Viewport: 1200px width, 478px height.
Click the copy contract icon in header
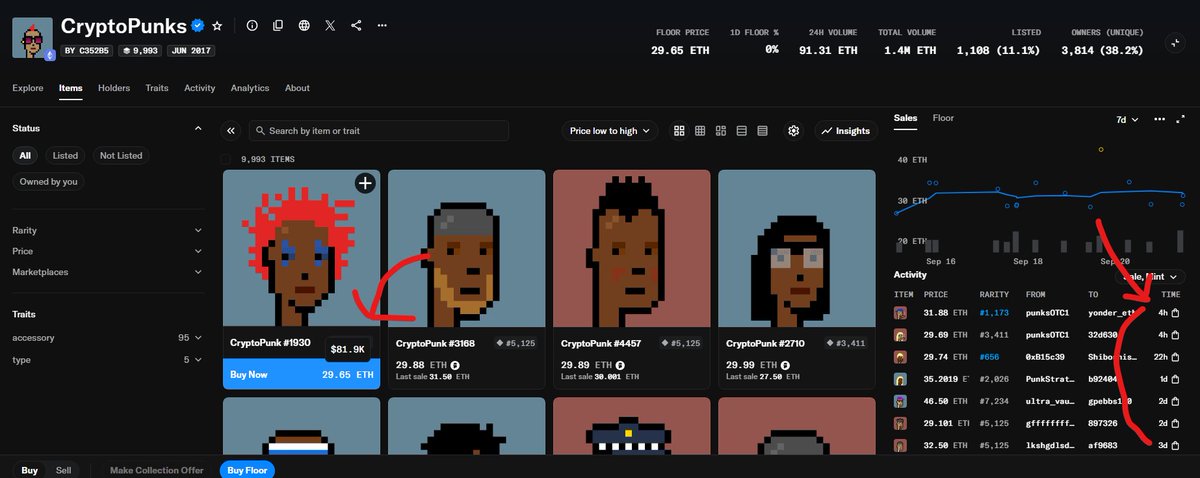[278, 26]
